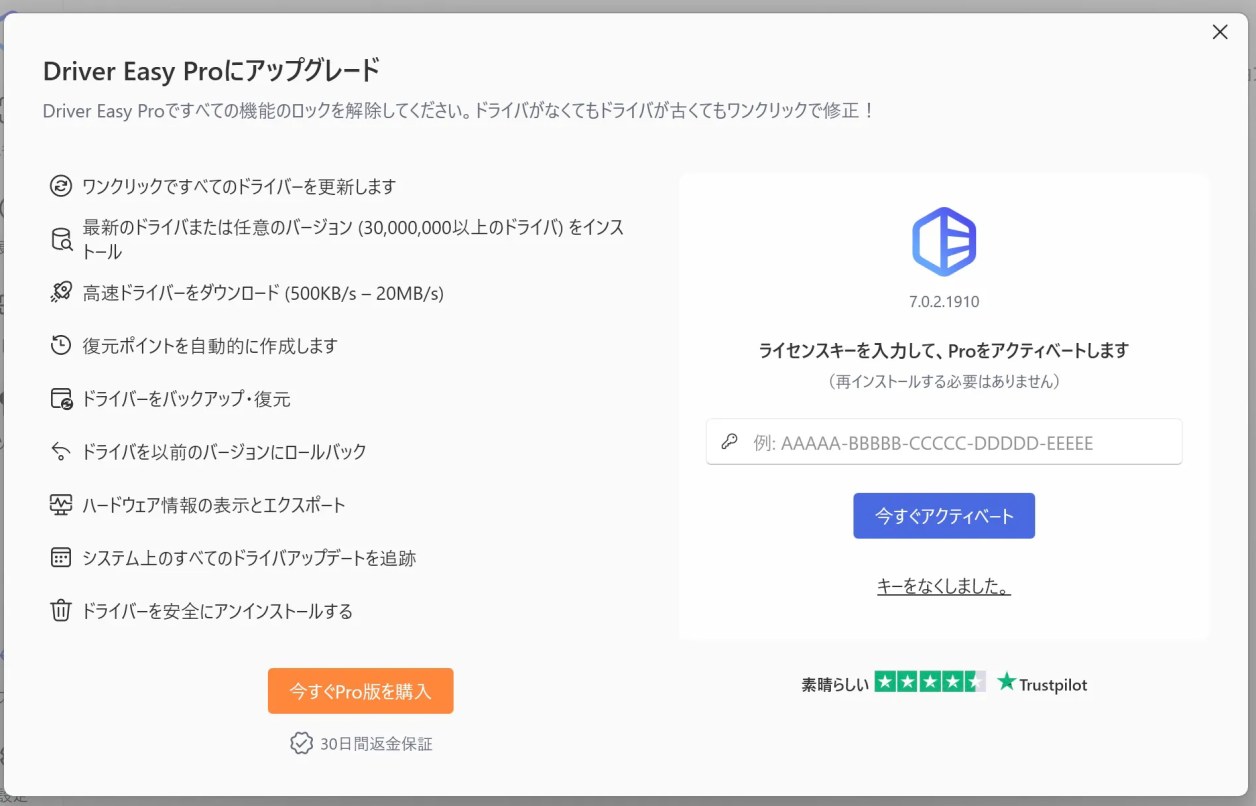Click the Trustpilot star rating
This screenshot has width=1256, height=806.
[x=930, y=682]
